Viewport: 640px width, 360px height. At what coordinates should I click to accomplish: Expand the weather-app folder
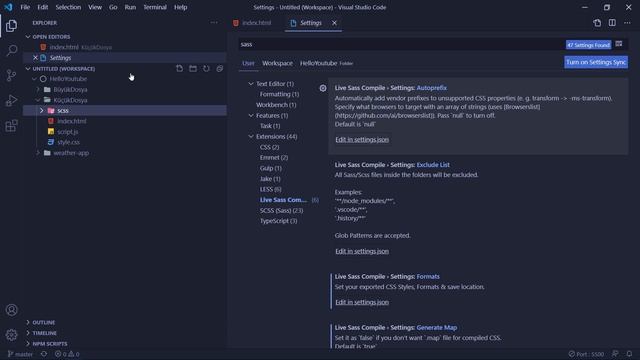pos(38,153)
